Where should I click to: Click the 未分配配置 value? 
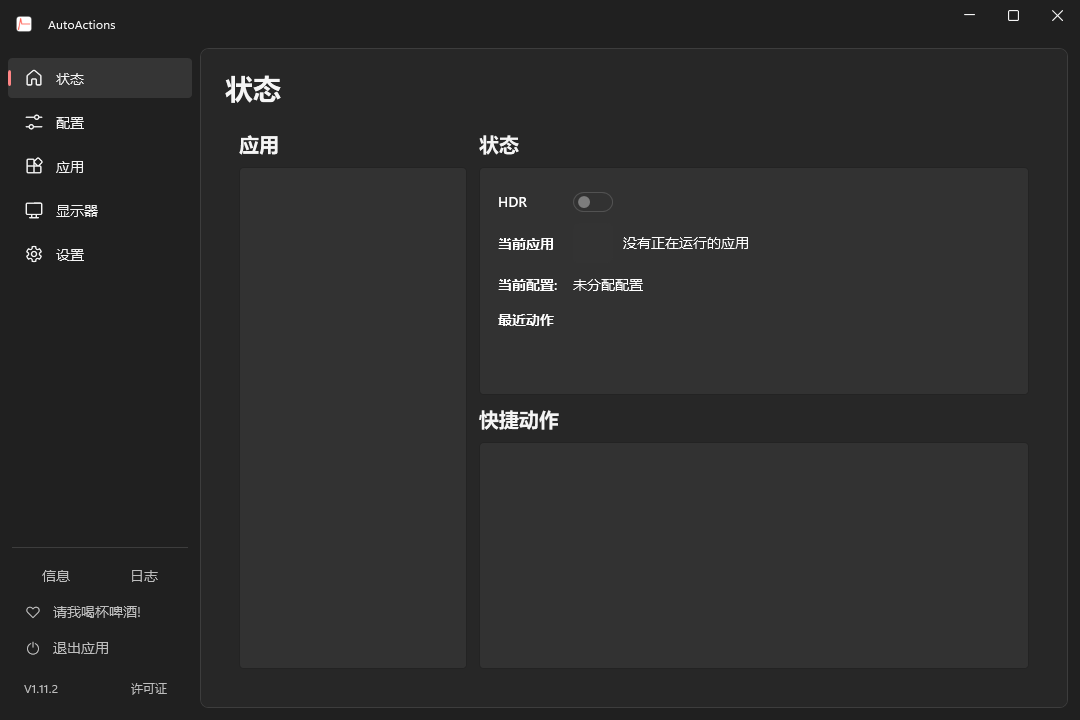pos(608,285)
